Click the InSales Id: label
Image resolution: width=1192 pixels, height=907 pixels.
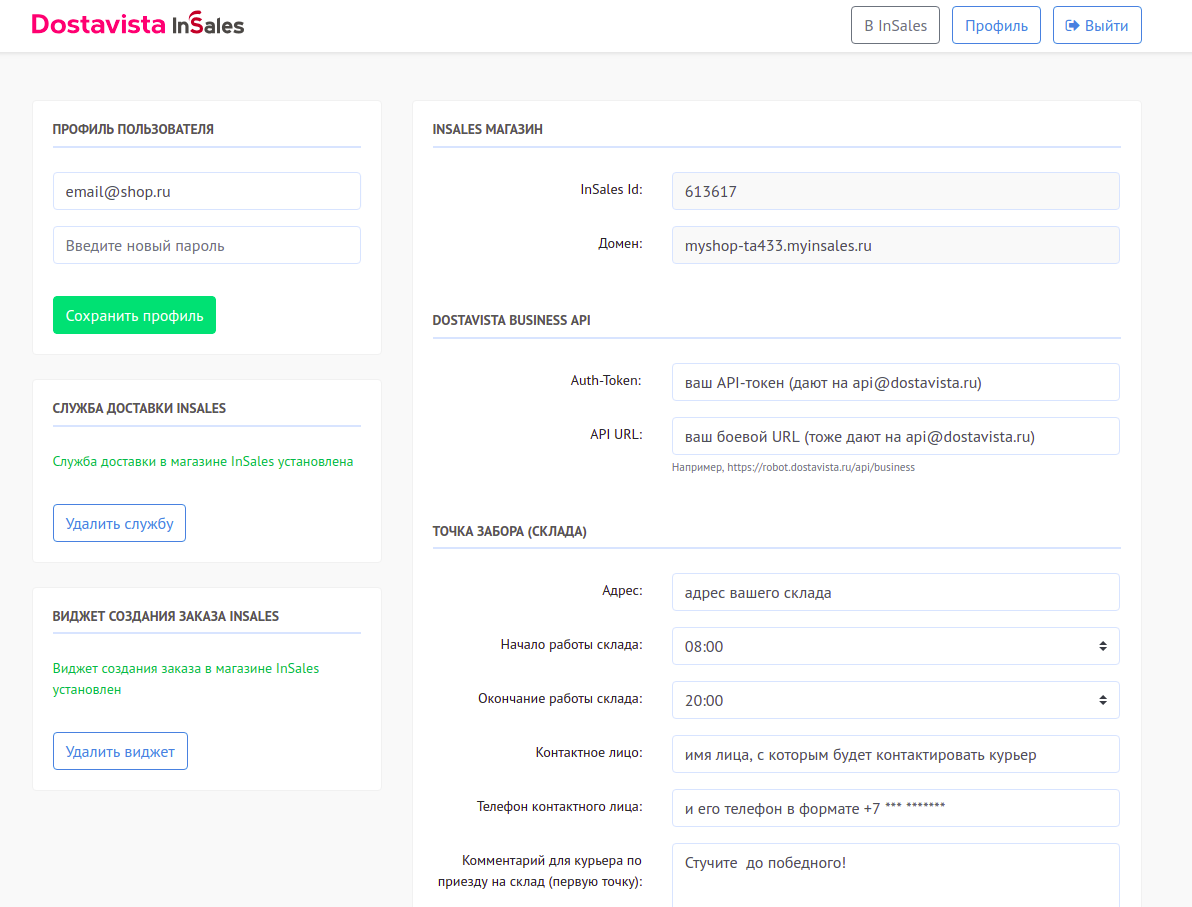click(x=611, y=189)
